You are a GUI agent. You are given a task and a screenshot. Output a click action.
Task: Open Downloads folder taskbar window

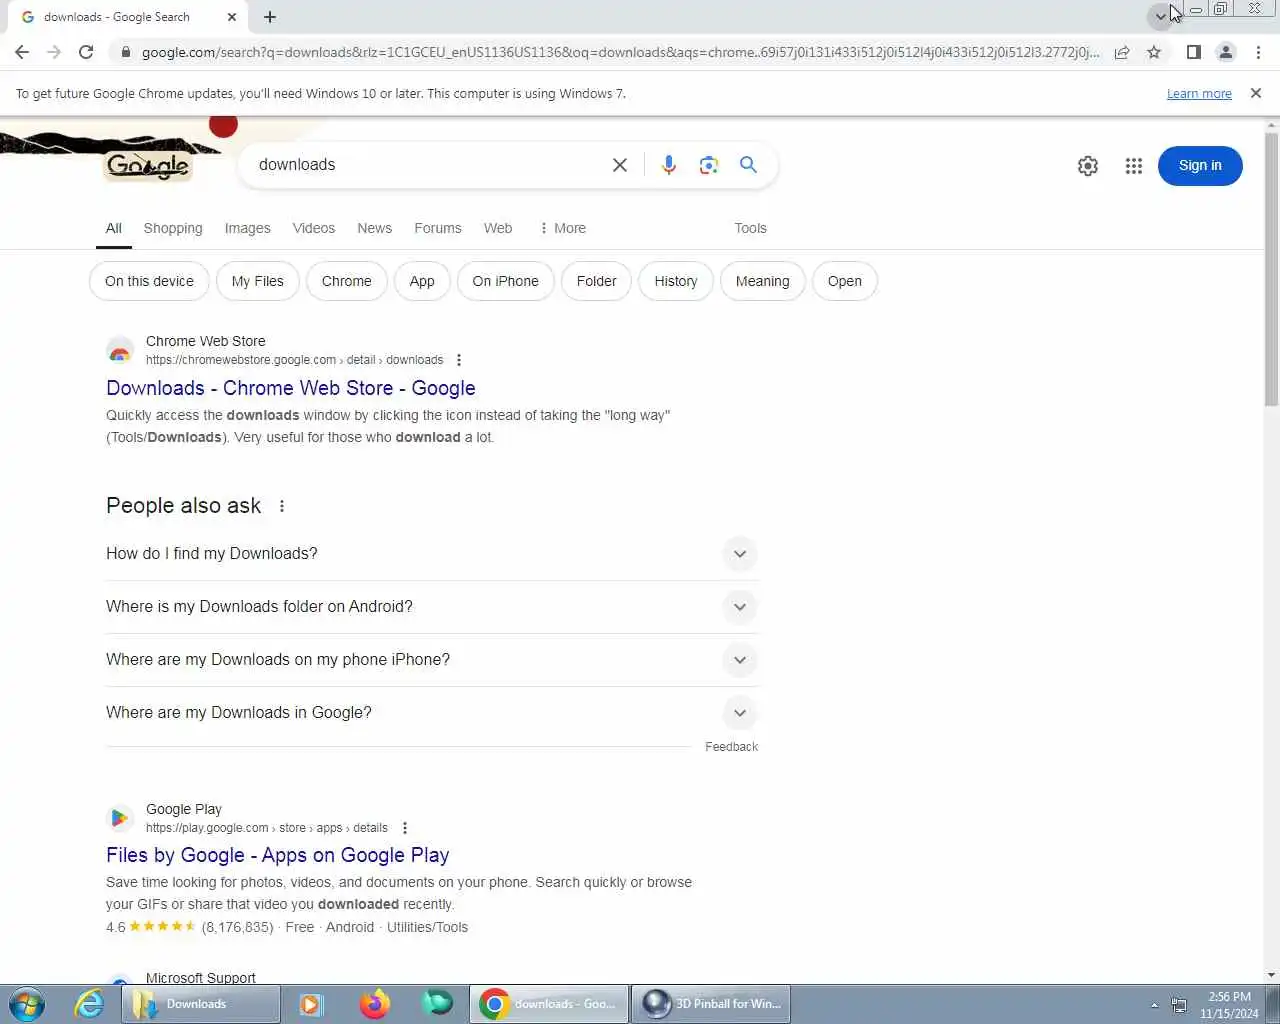pos(201,1004)
